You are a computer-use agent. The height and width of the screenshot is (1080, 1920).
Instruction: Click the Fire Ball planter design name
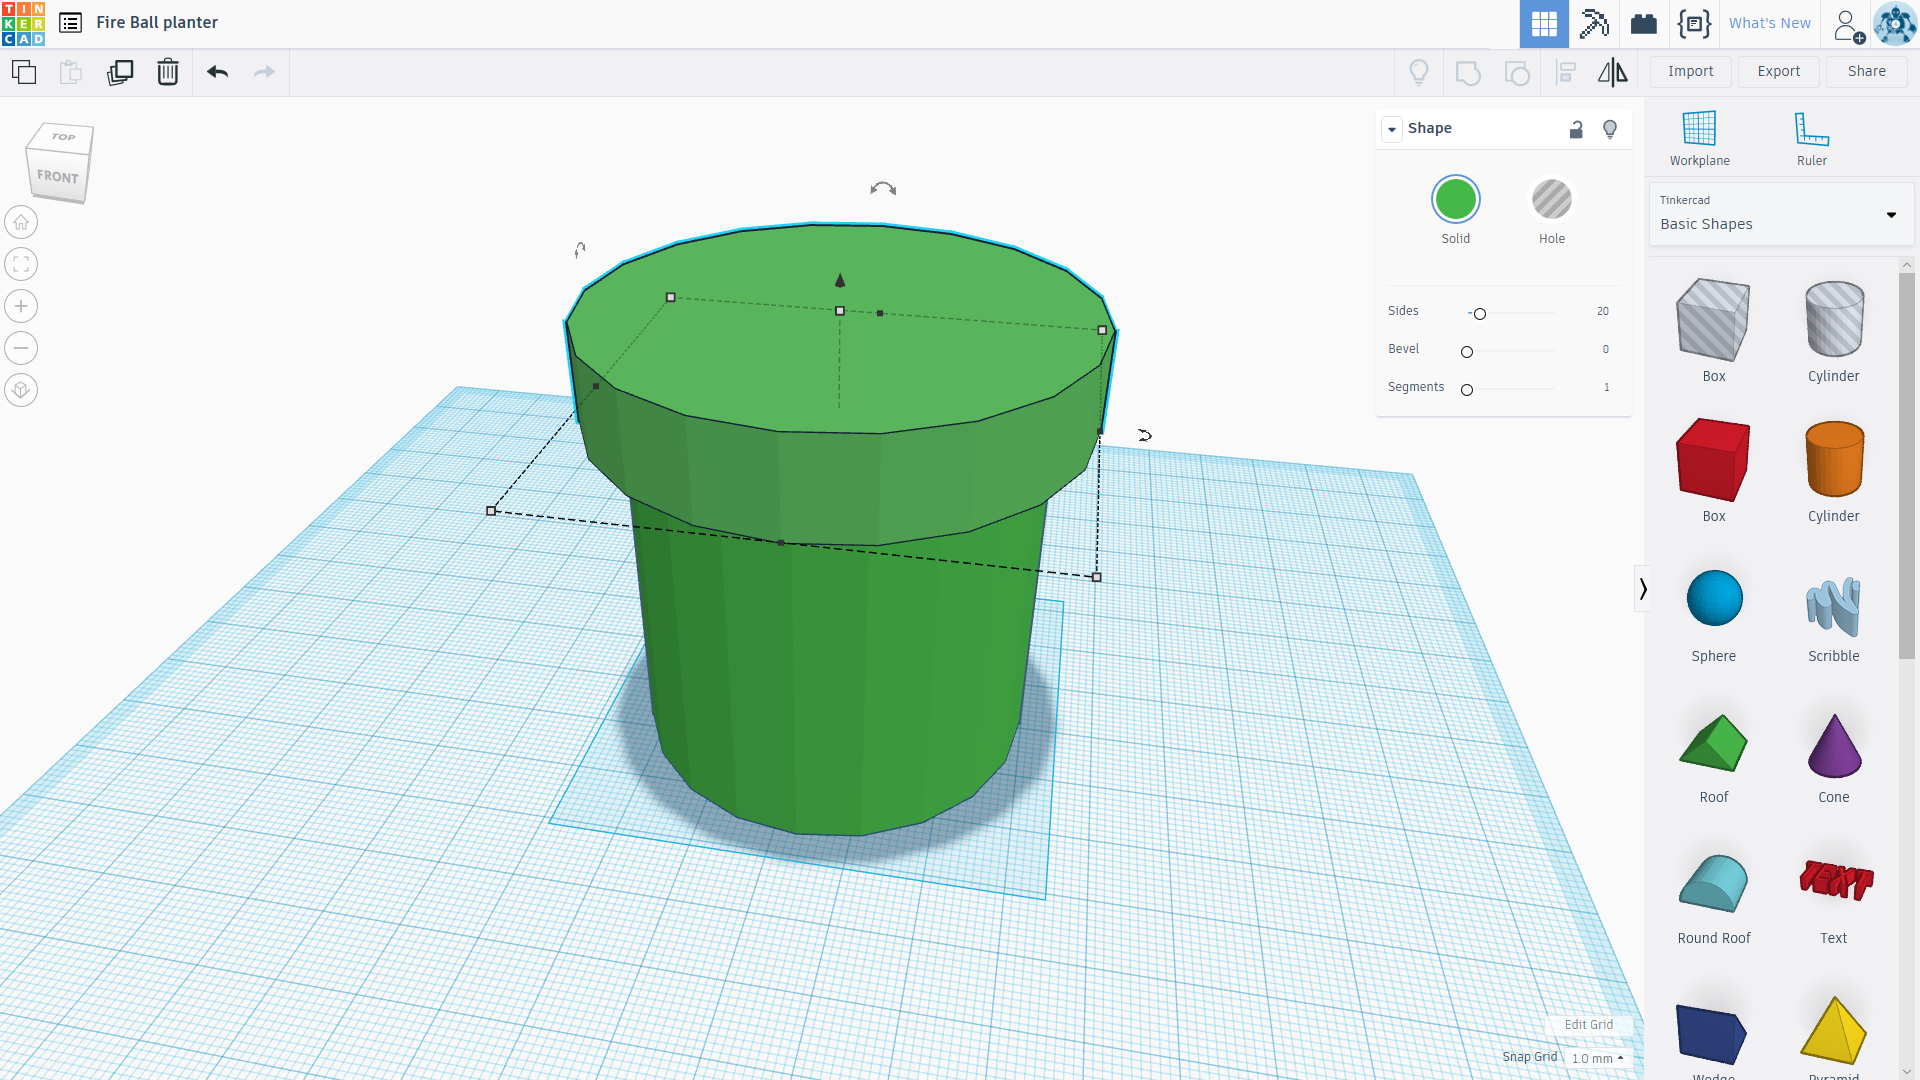pos(157,22)
